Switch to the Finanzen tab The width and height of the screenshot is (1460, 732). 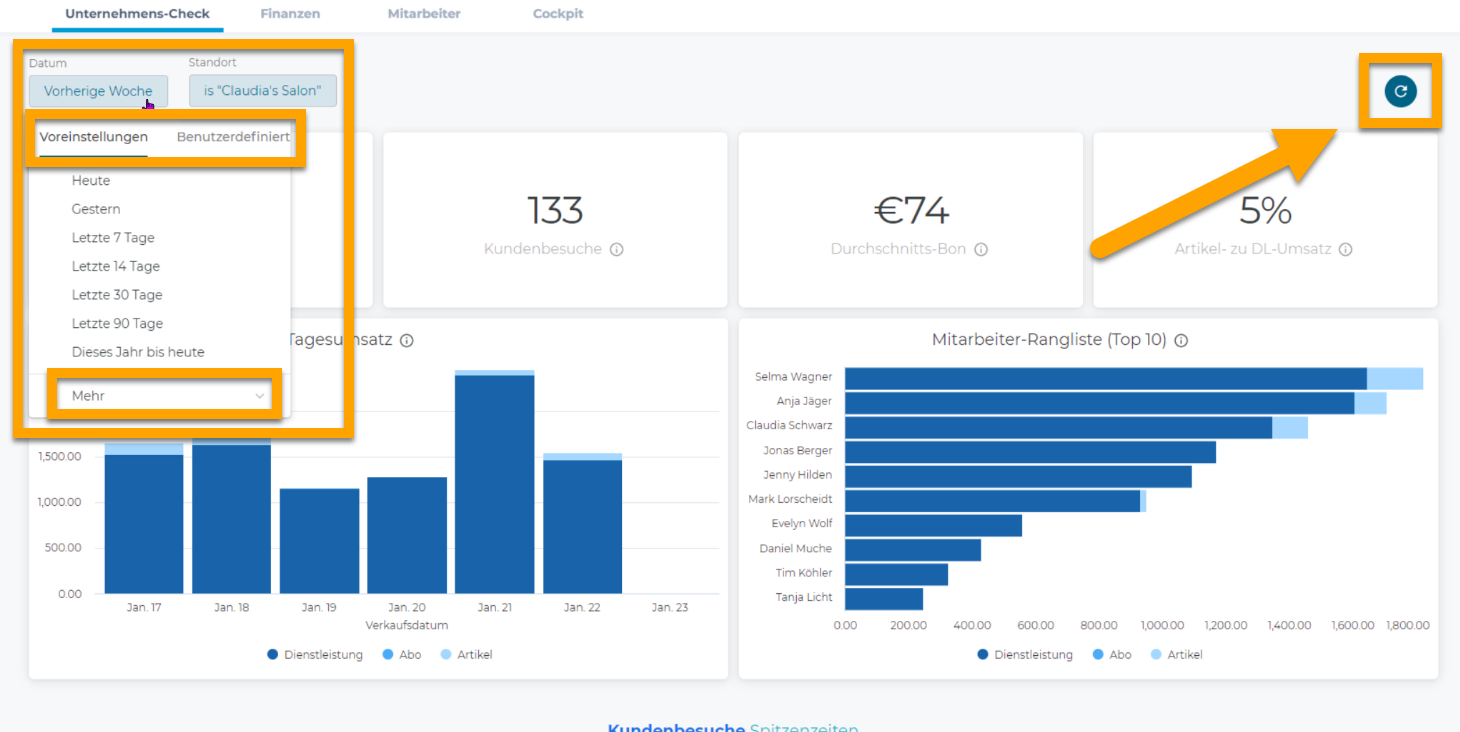tap(290, 14)
